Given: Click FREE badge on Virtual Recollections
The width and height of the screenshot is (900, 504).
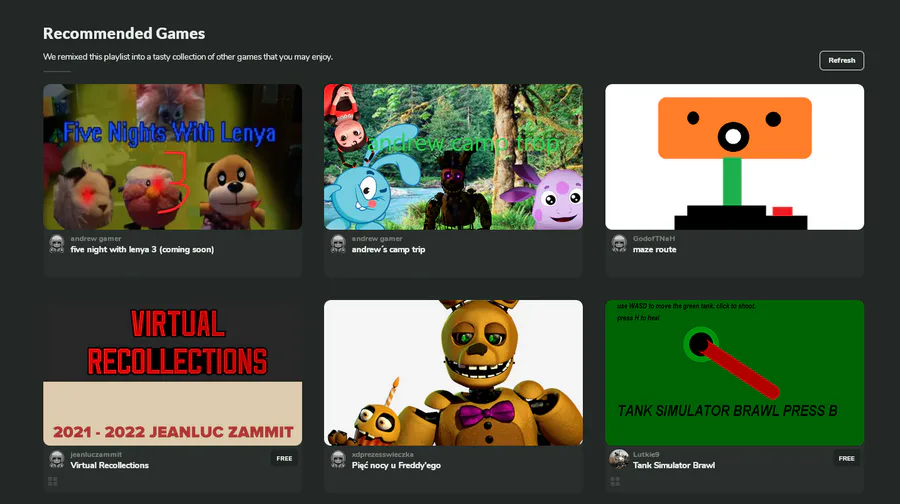Looking at the screenshot, I should point(284,459).
